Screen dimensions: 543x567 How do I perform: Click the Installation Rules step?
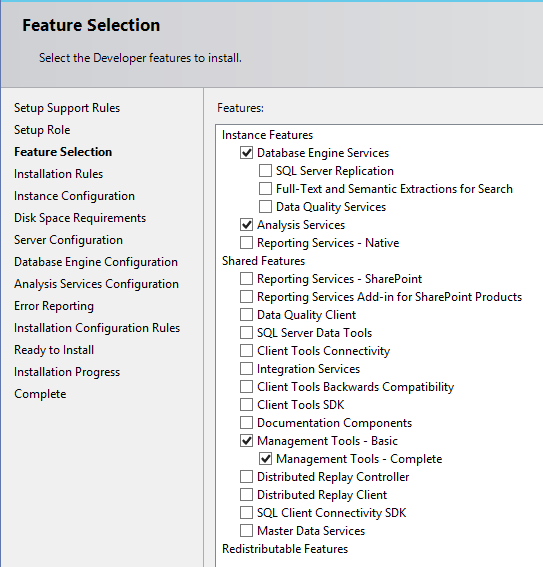[59, 174]
